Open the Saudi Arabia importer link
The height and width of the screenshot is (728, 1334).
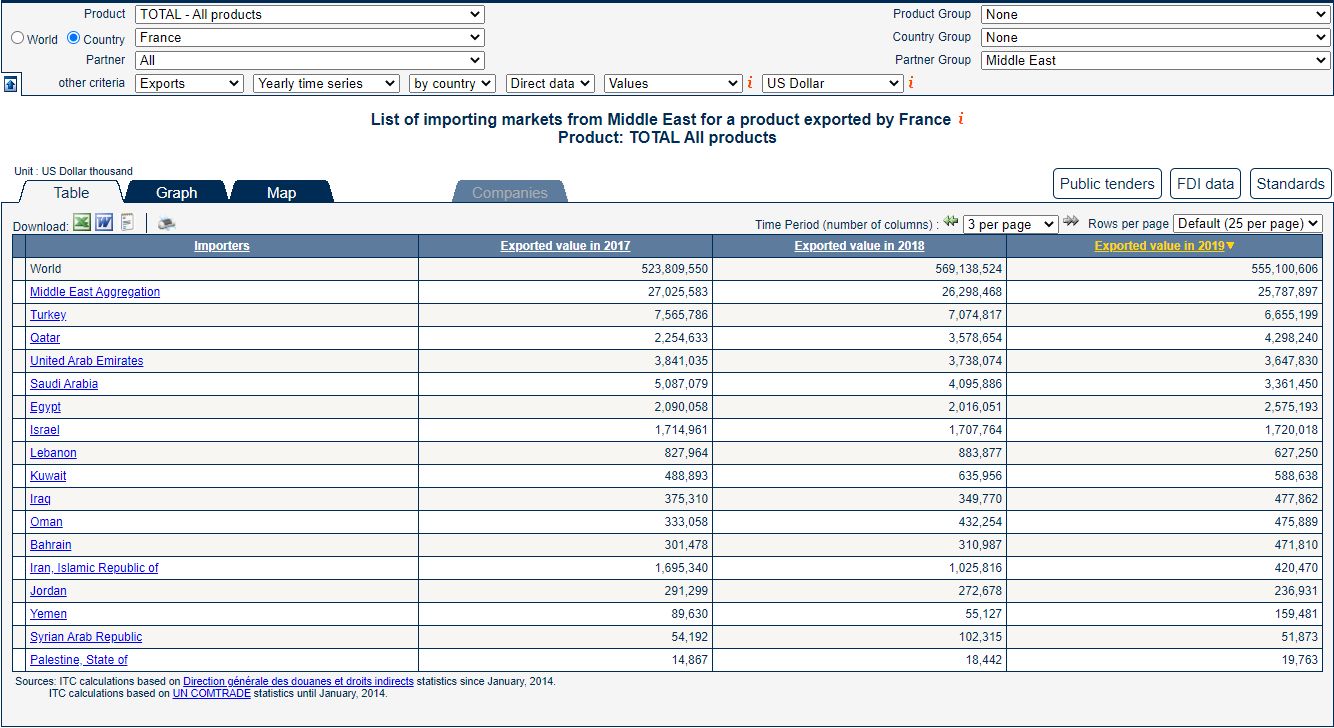pos(64,384)
